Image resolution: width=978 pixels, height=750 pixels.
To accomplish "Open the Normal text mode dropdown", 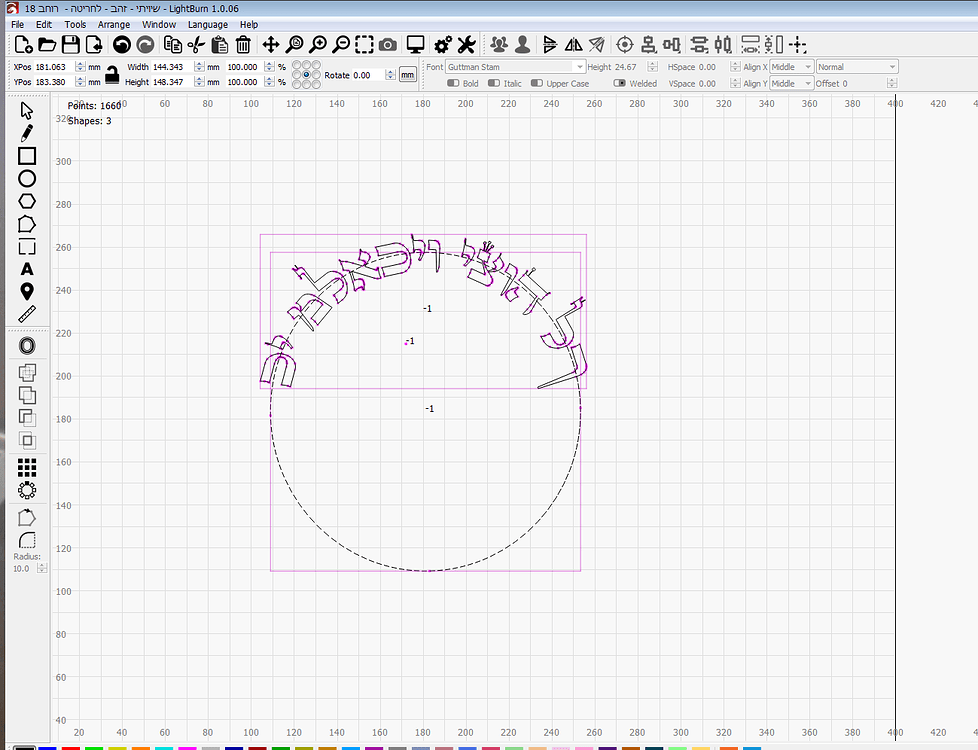I will [857, 67].
